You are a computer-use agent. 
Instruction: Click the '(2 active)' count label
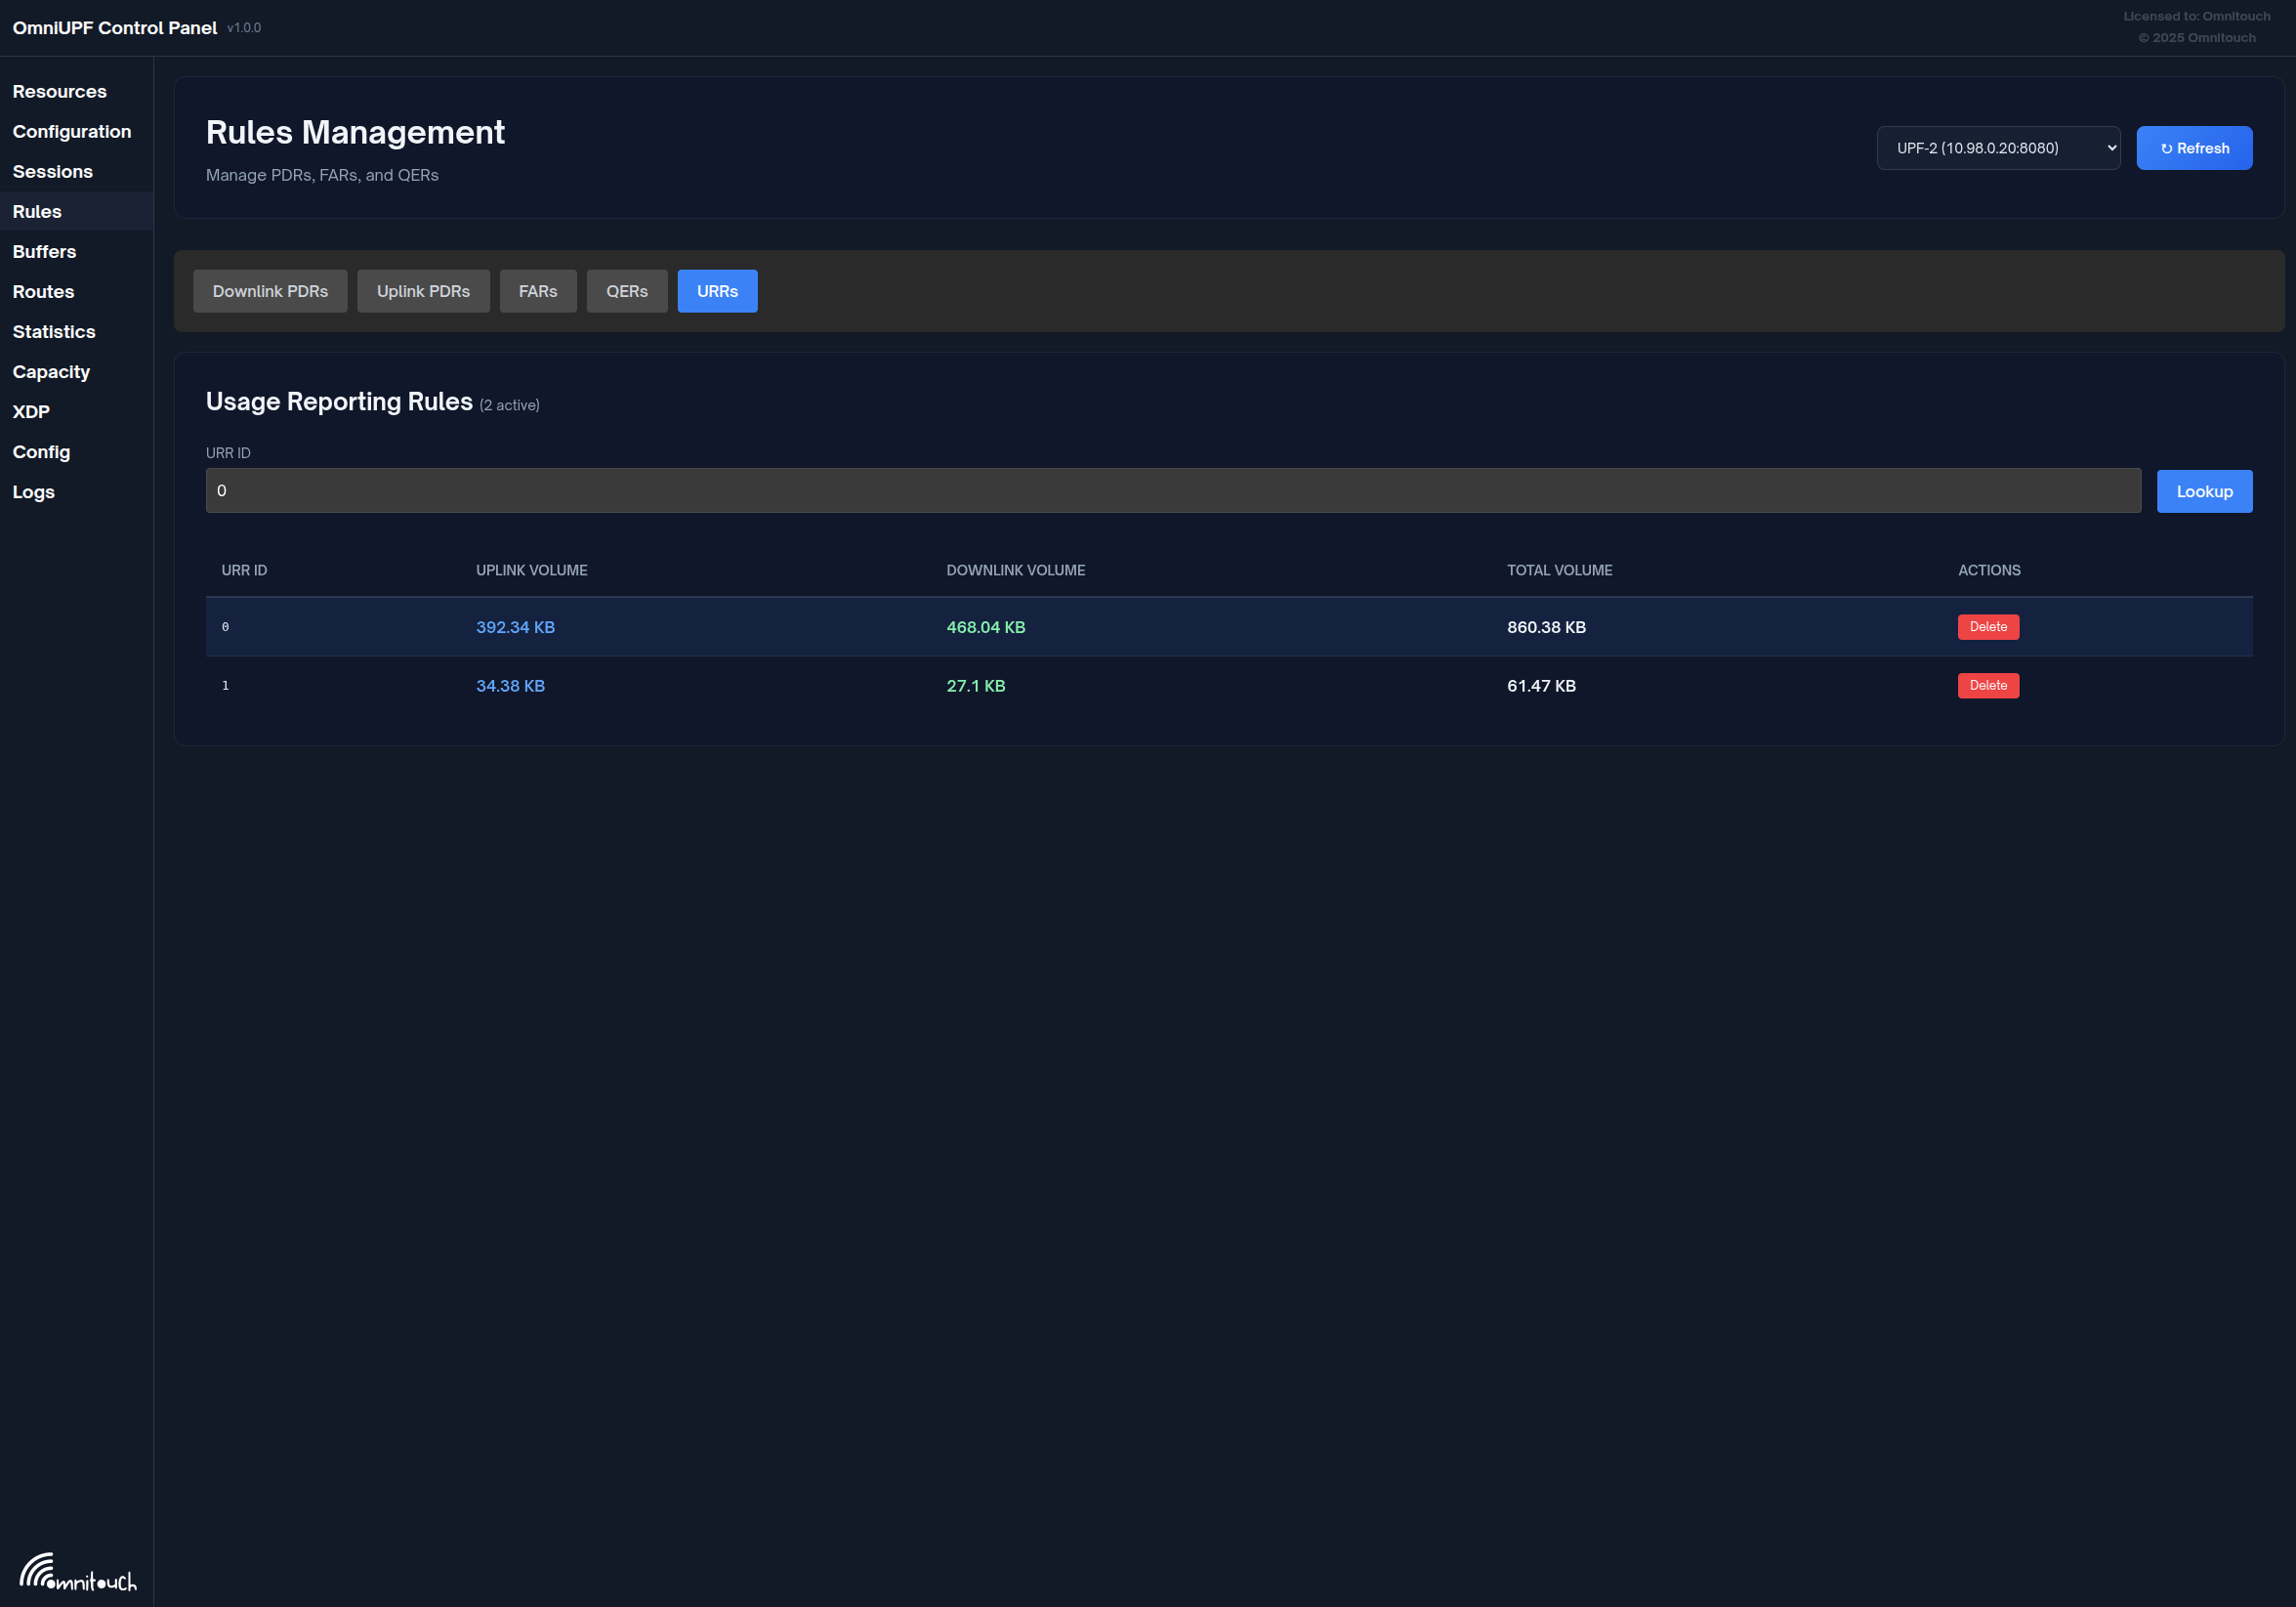click(509, 405)
